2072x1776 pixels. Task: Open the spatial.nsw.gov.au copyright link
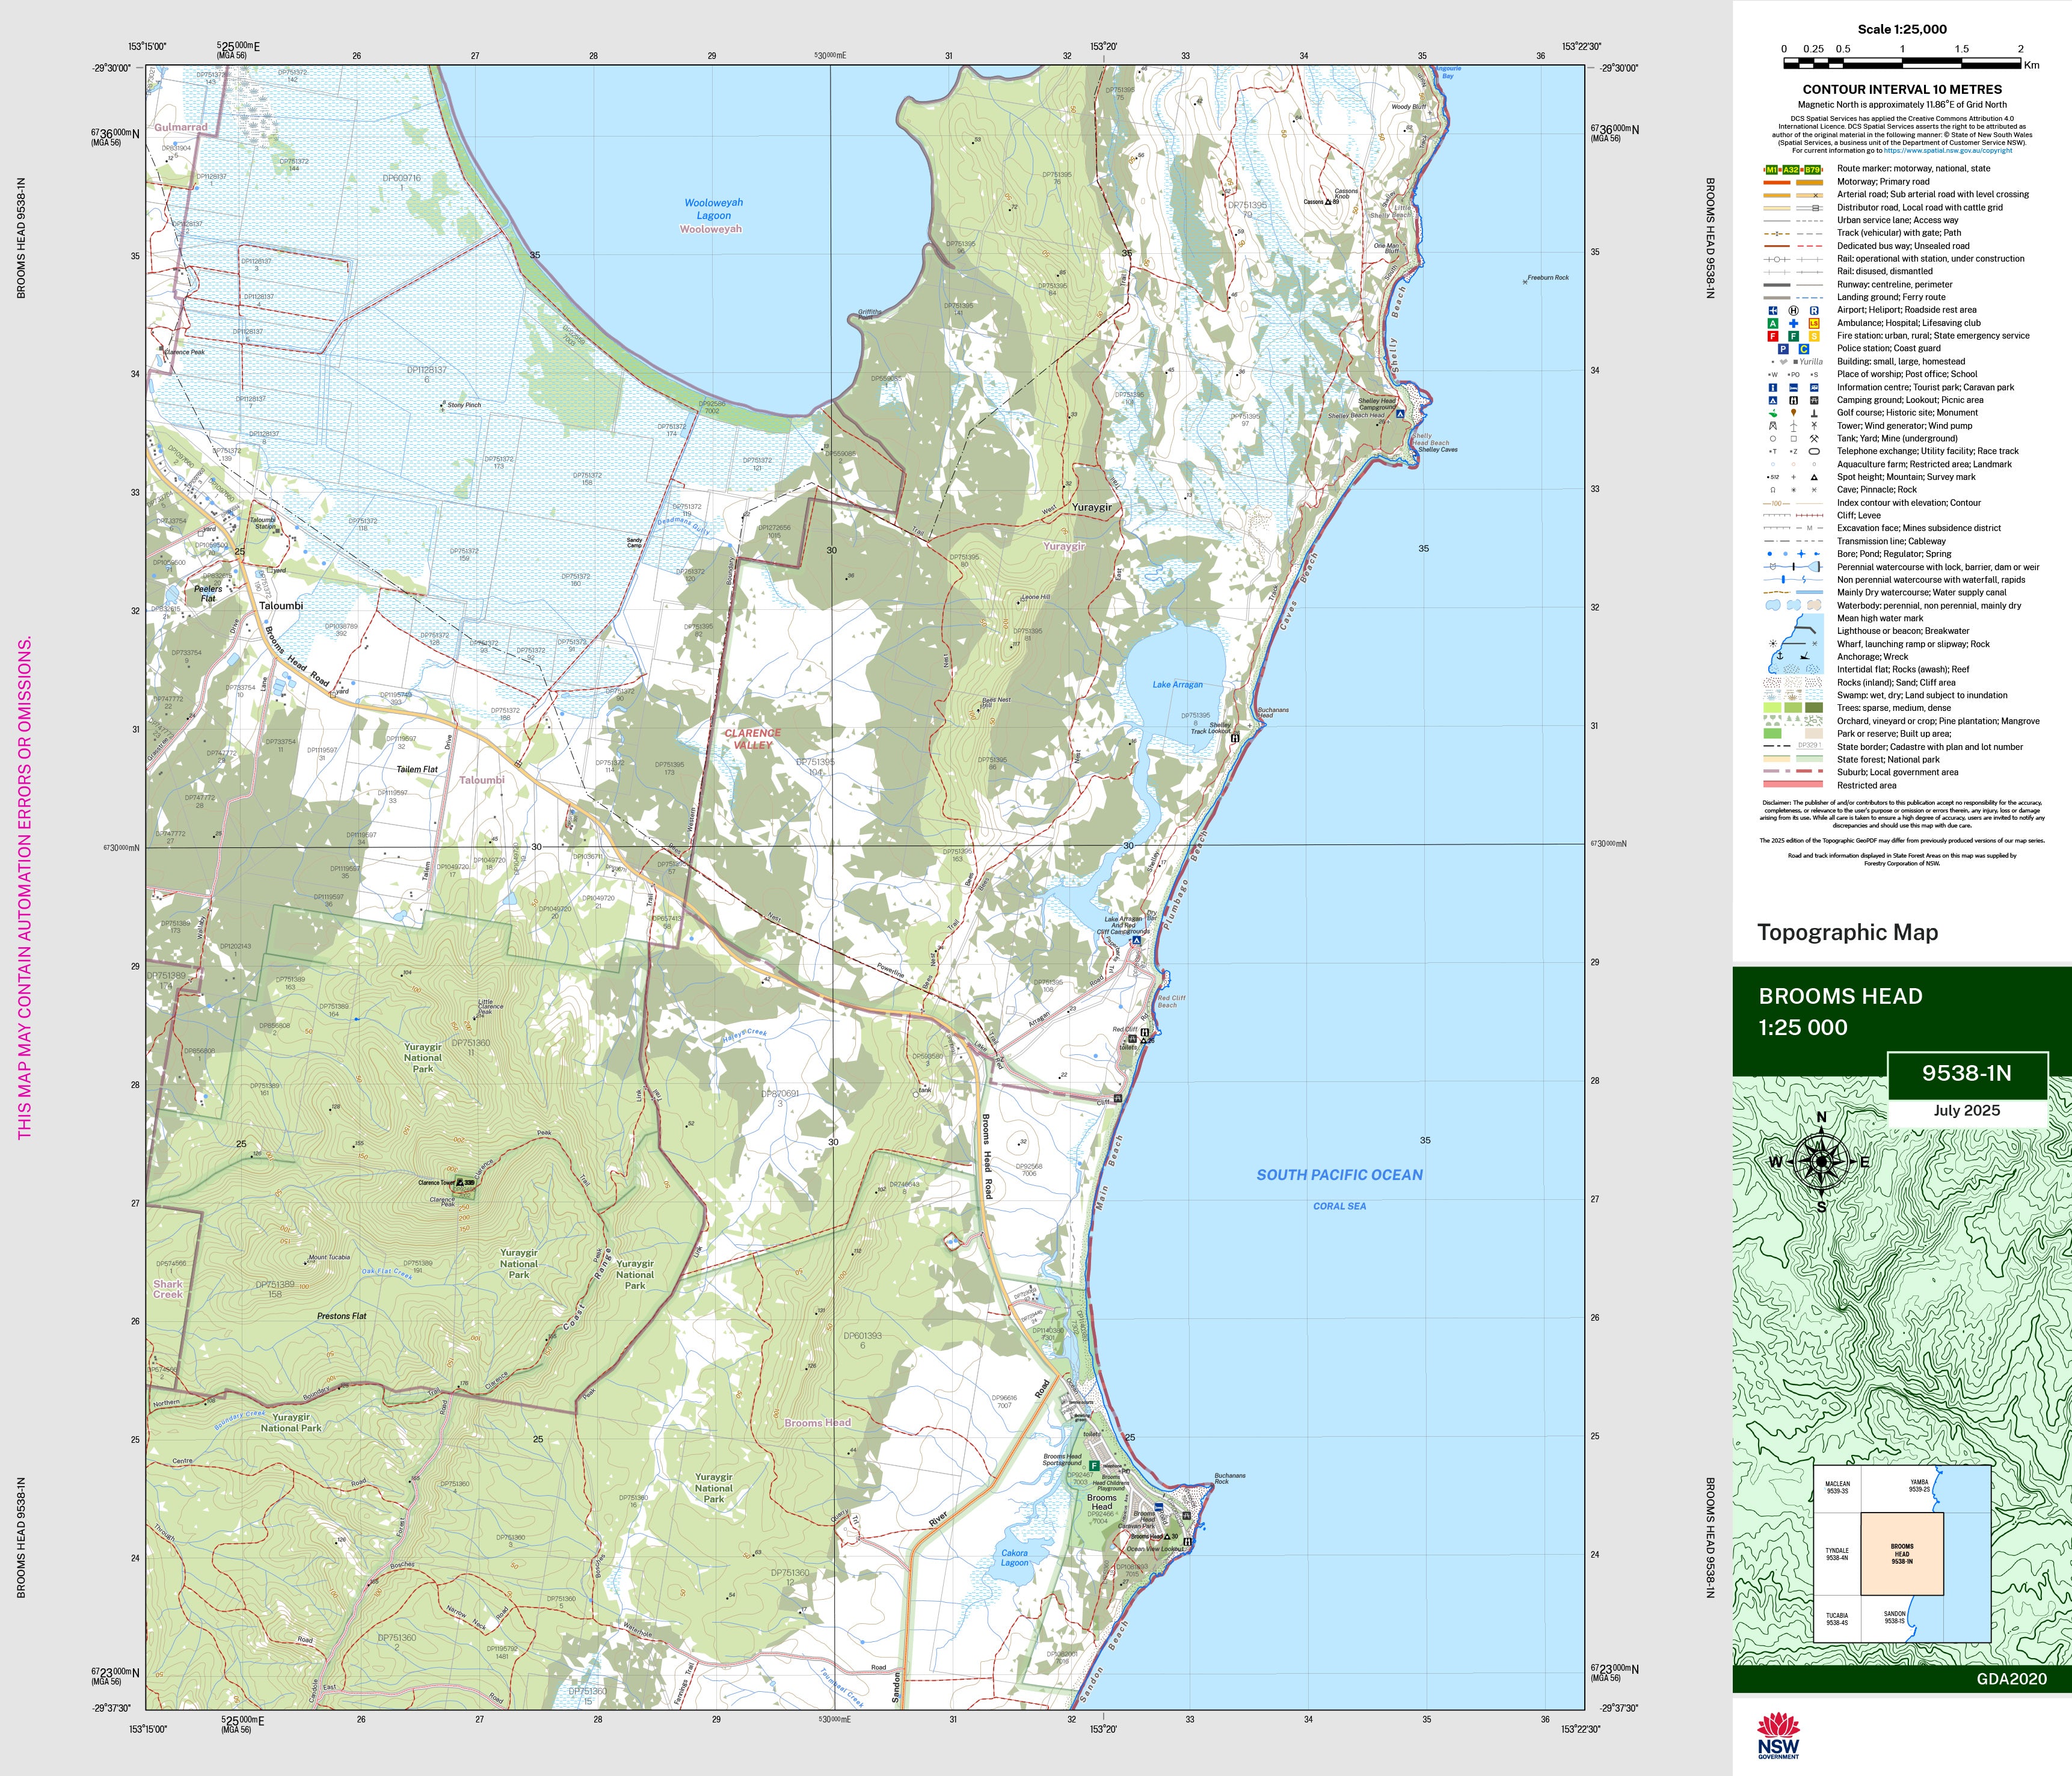(x=1947, y=151)
